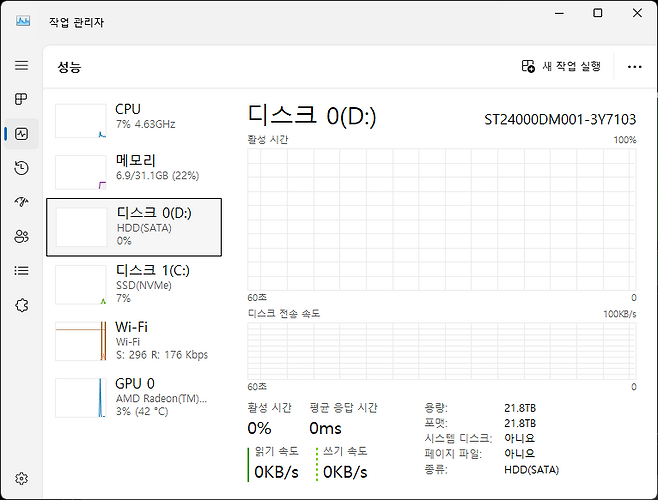This screenshot has height=500, width=658.
Task: Go to the Processes (프로세스) page icon
Action: (x=21, y=99)
